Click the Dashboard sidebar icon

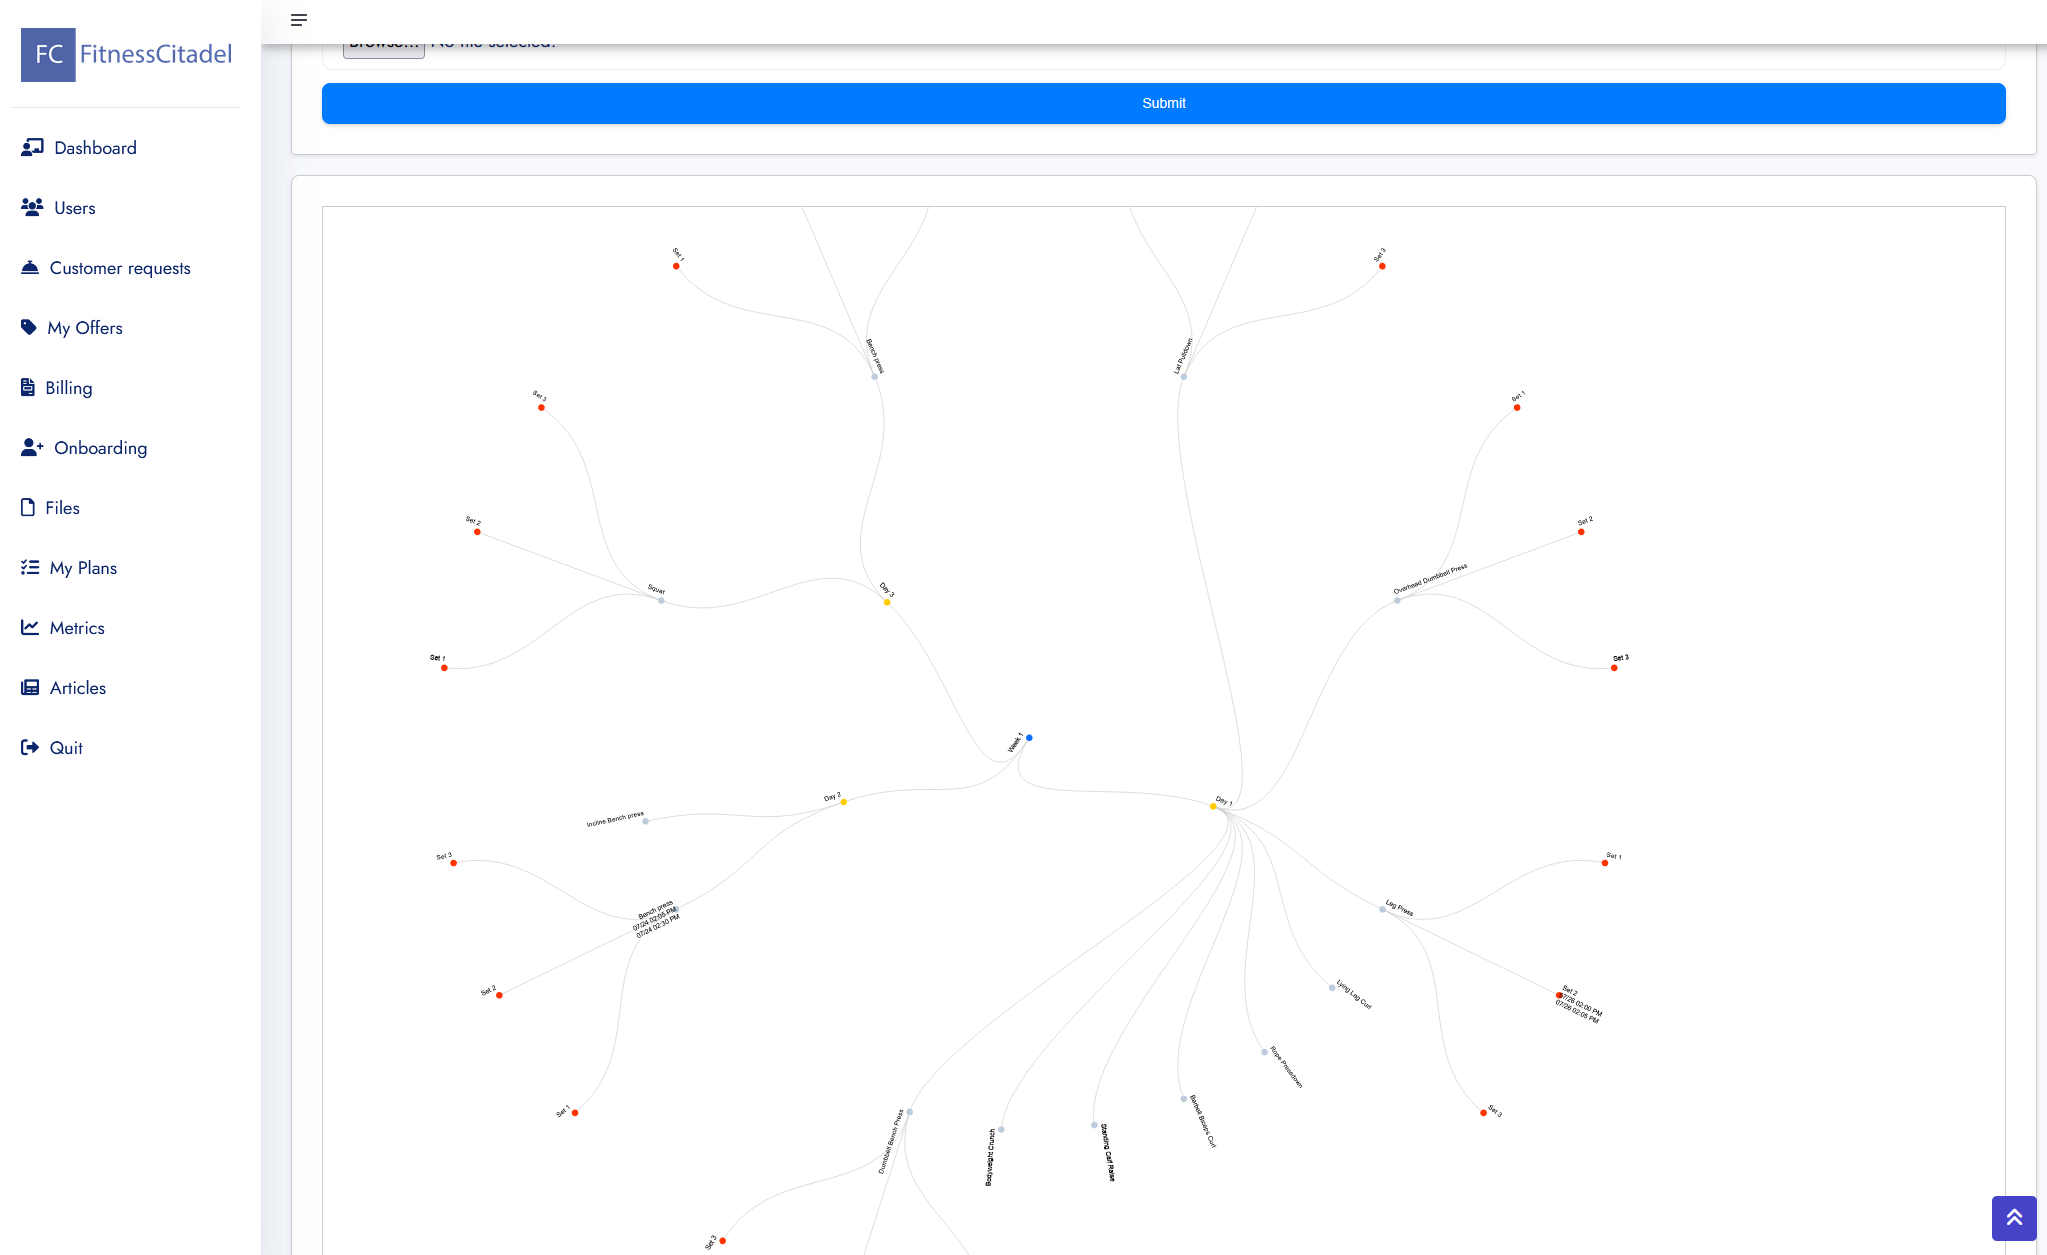click(32, 148)
